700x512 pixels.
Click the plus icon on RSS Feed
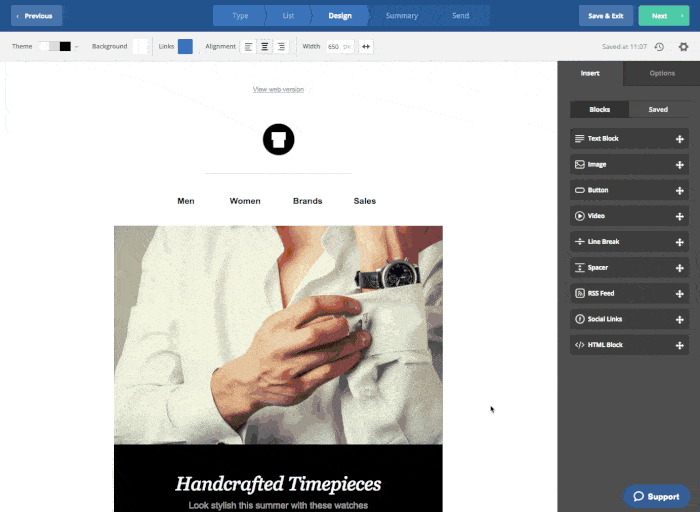click(679, 294)
